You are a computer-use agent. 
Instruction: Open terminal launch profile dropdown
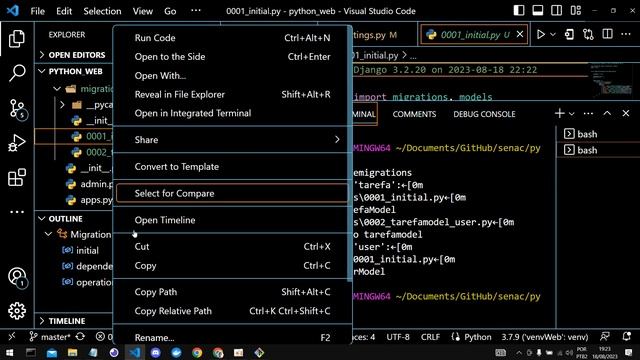coord(571,114)
